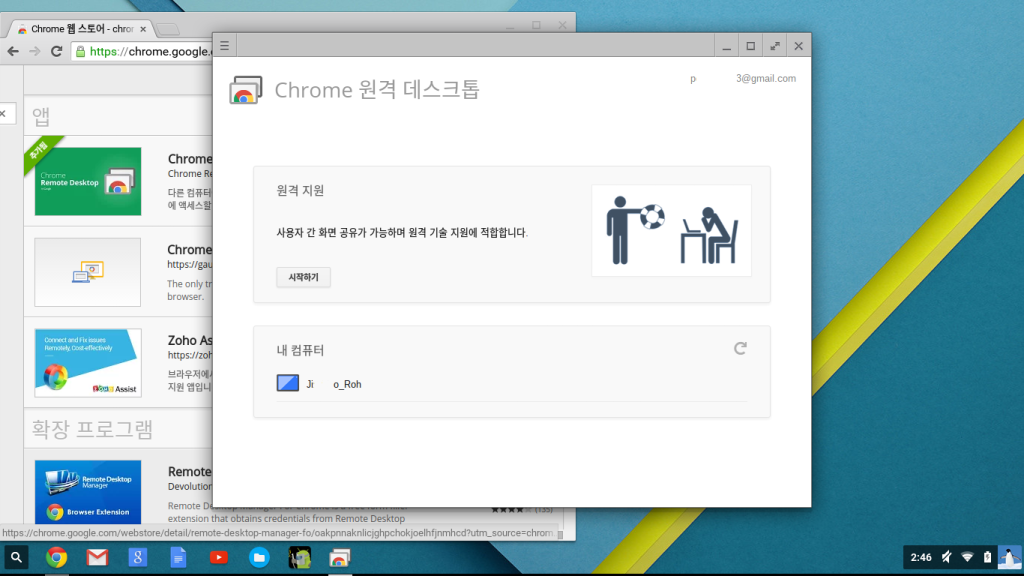Open the Zoho Assist thumbnail

coord(88,363)
